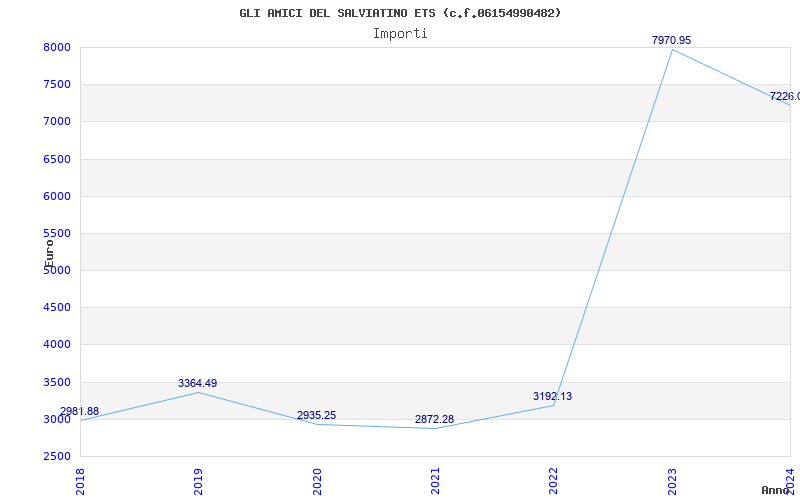Image resolution: width=800 pixels, height=500 pixels.
Task: Click the 3192.13 data label
Action: (x=553, y=396)
